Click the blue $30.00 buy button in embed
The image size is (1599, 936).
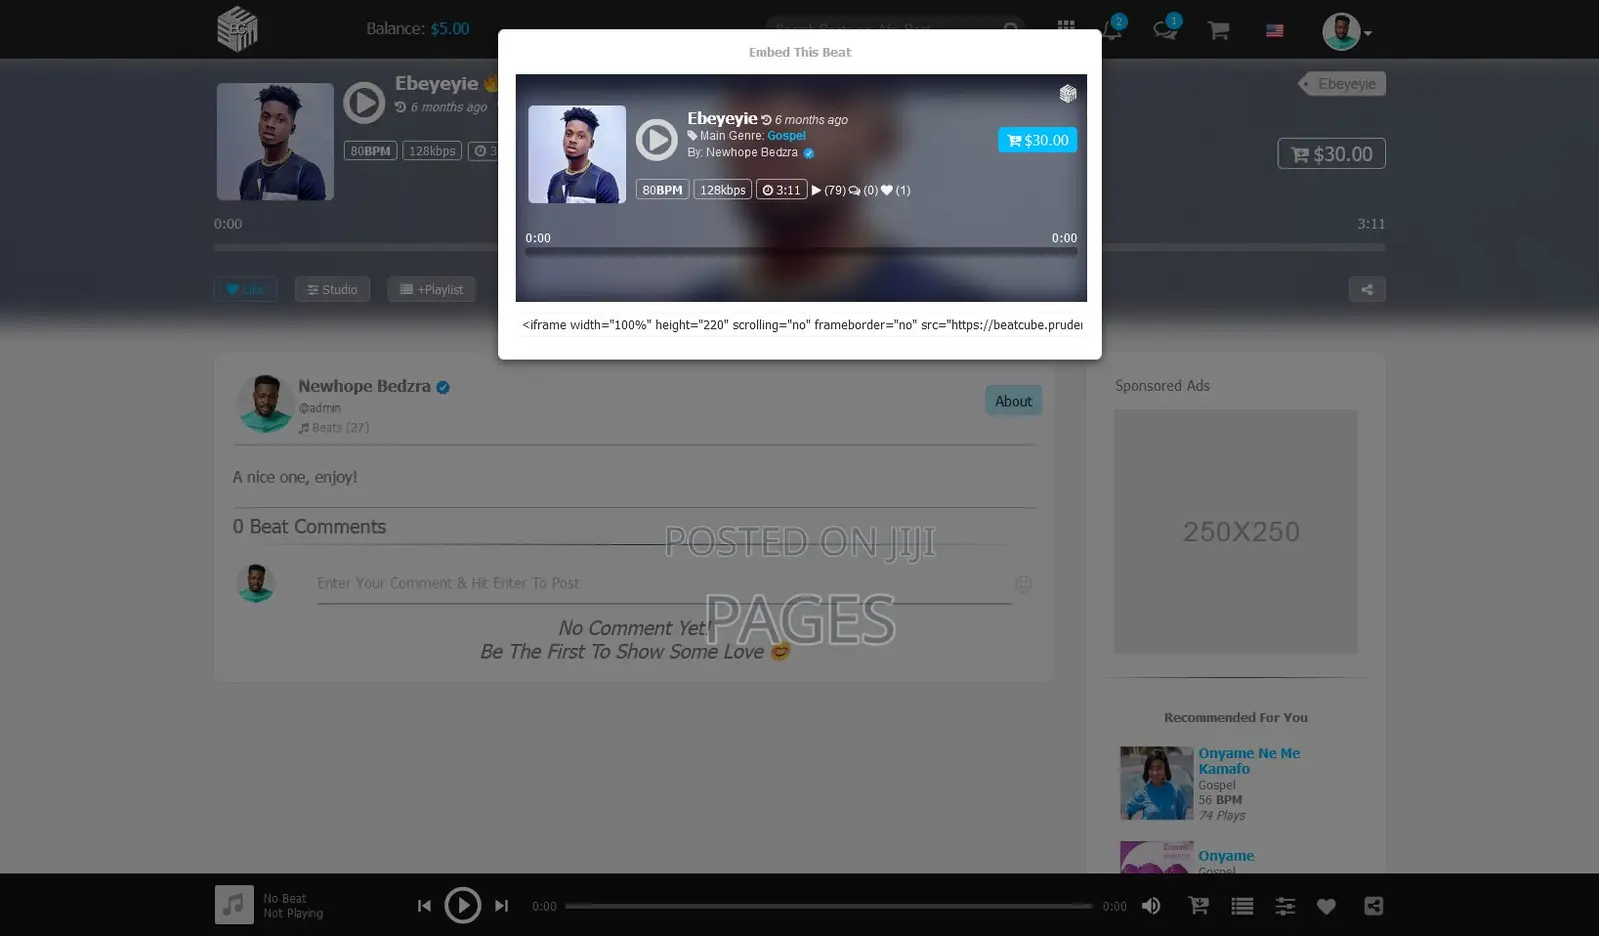point(1037,140)
